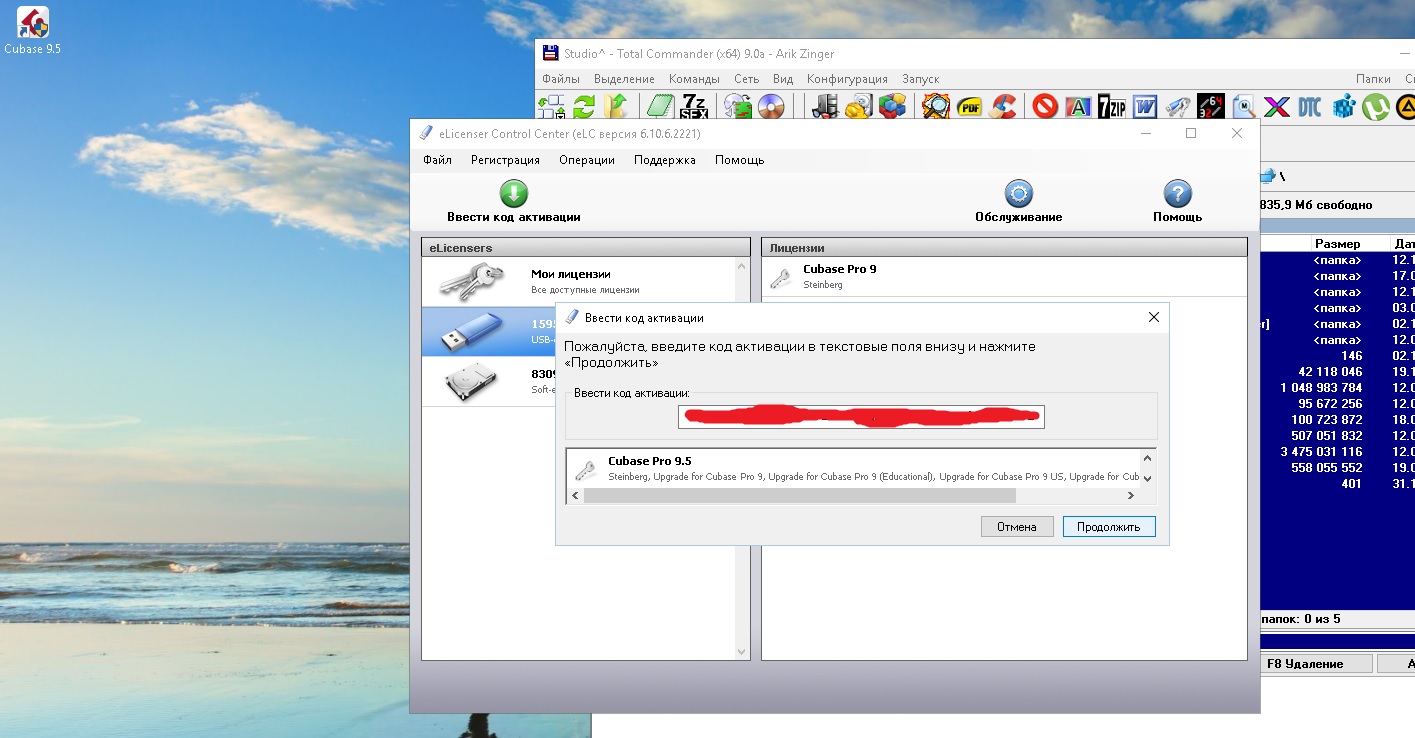Image resolution: width=1415 pixels, height=738 pixels.
Task: Click the 558 055 552 size value
Action: coord(1326,468)
